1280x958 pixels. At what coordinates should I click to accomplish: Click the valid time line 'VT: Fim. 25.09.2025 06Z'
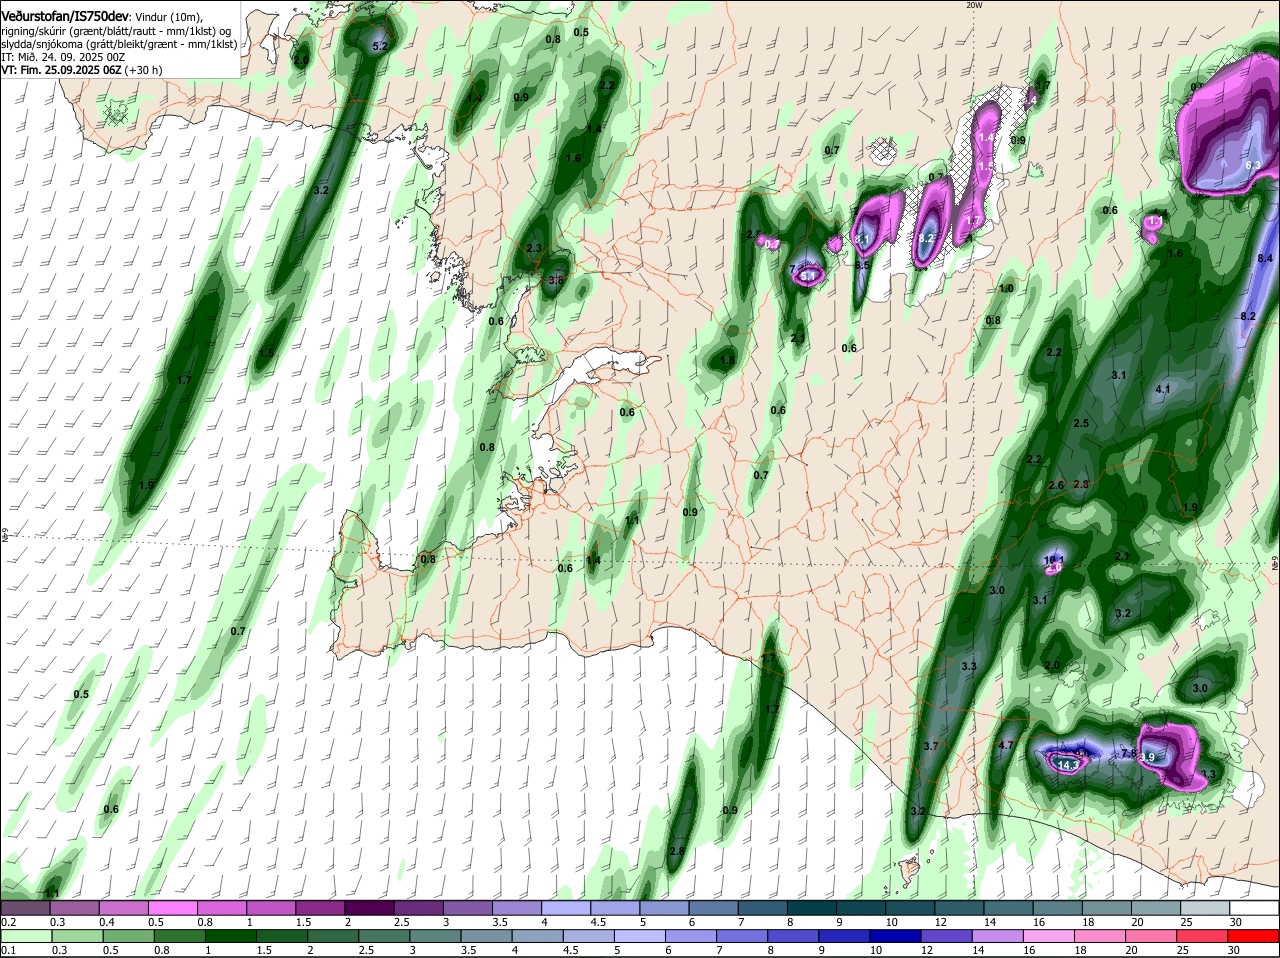click(62, 70)
